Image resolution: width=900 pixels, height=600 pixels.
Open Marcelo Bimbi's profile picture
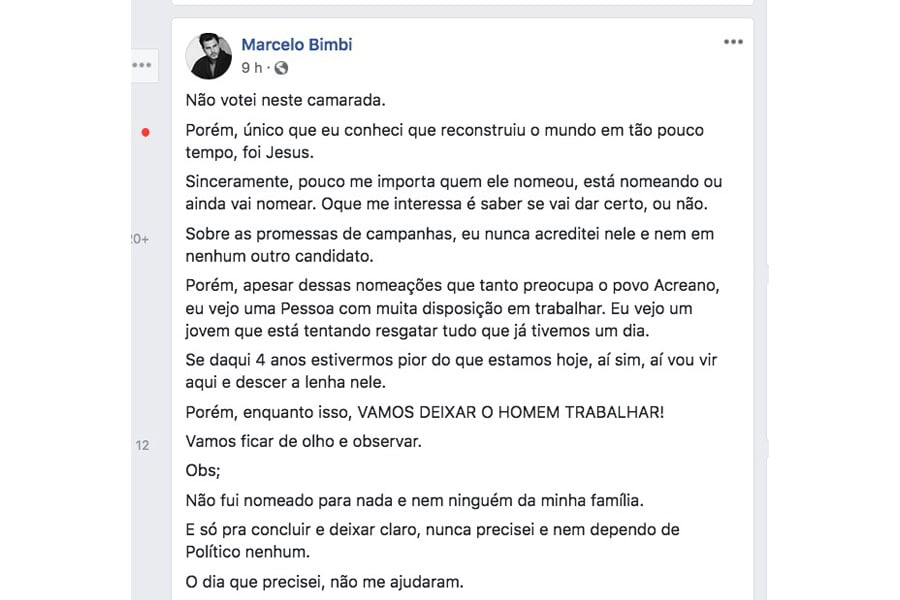210,55
